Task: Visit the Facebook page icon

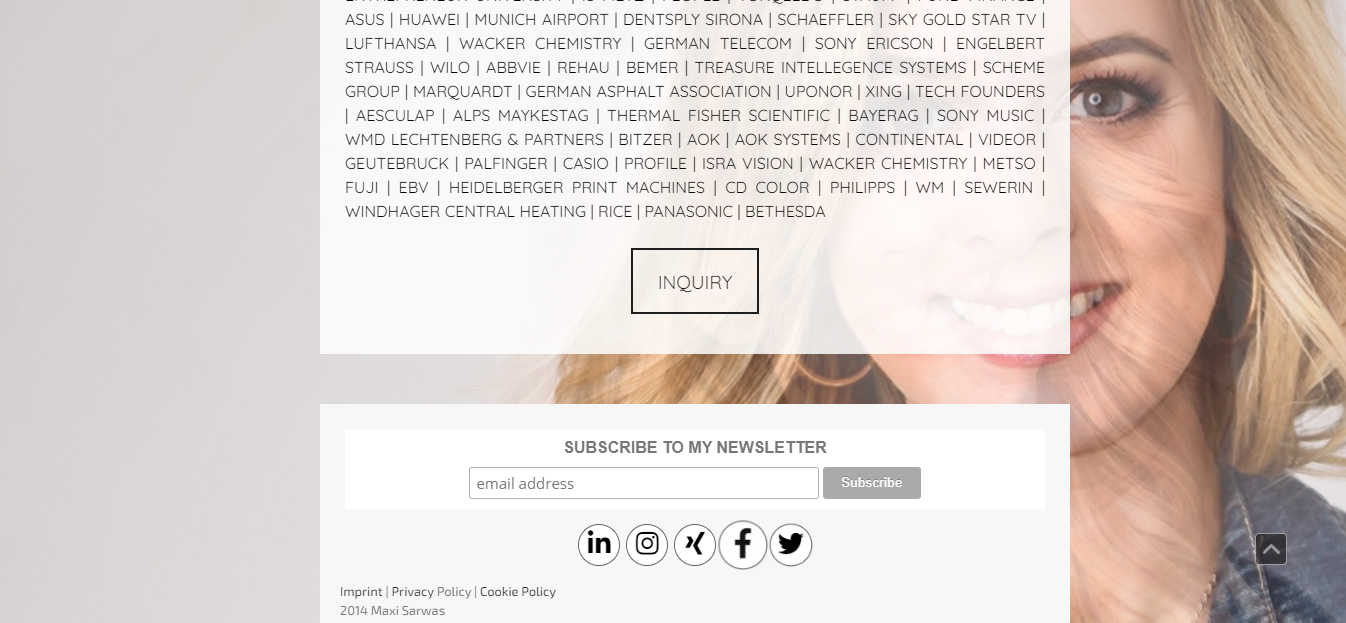Action: pyautogui.click(x=743, y=545)
